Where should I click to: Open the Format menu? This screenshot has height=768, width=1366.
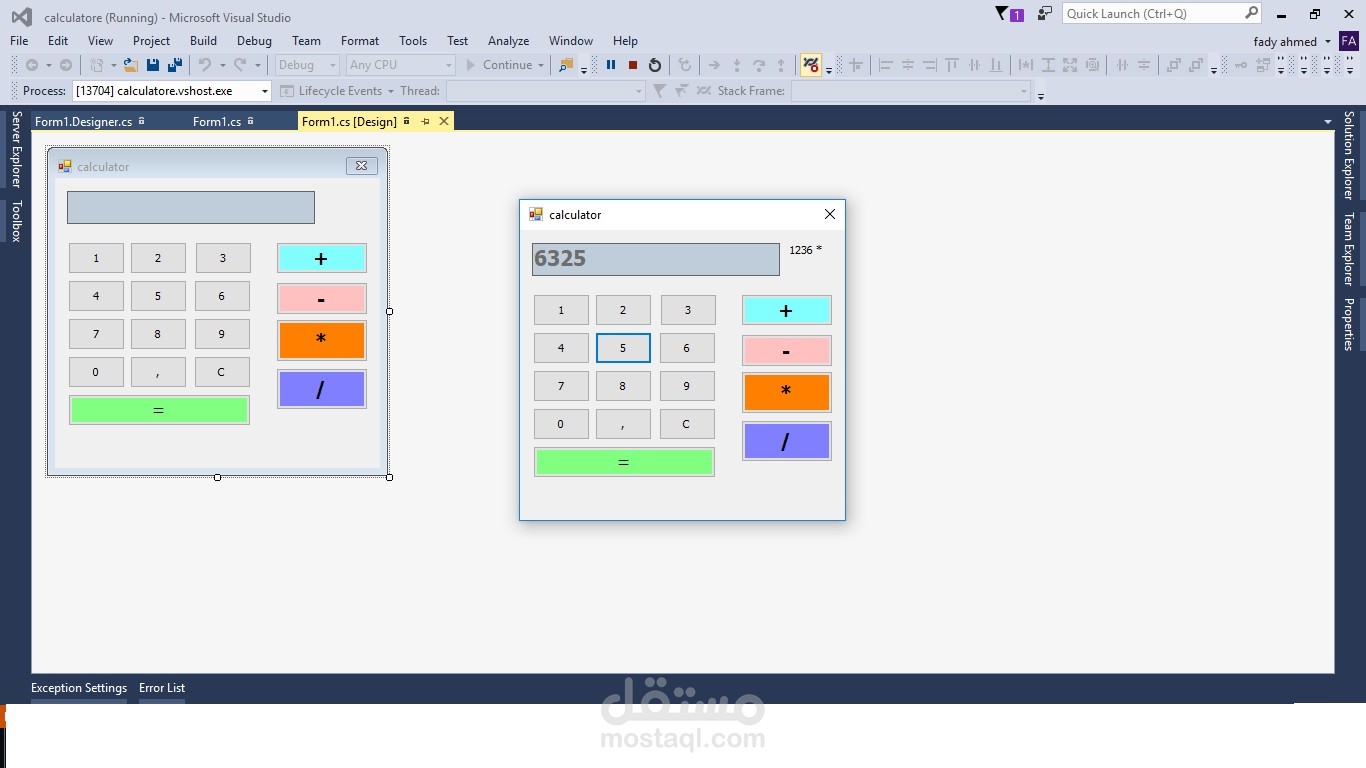click(x=360, y=41)
